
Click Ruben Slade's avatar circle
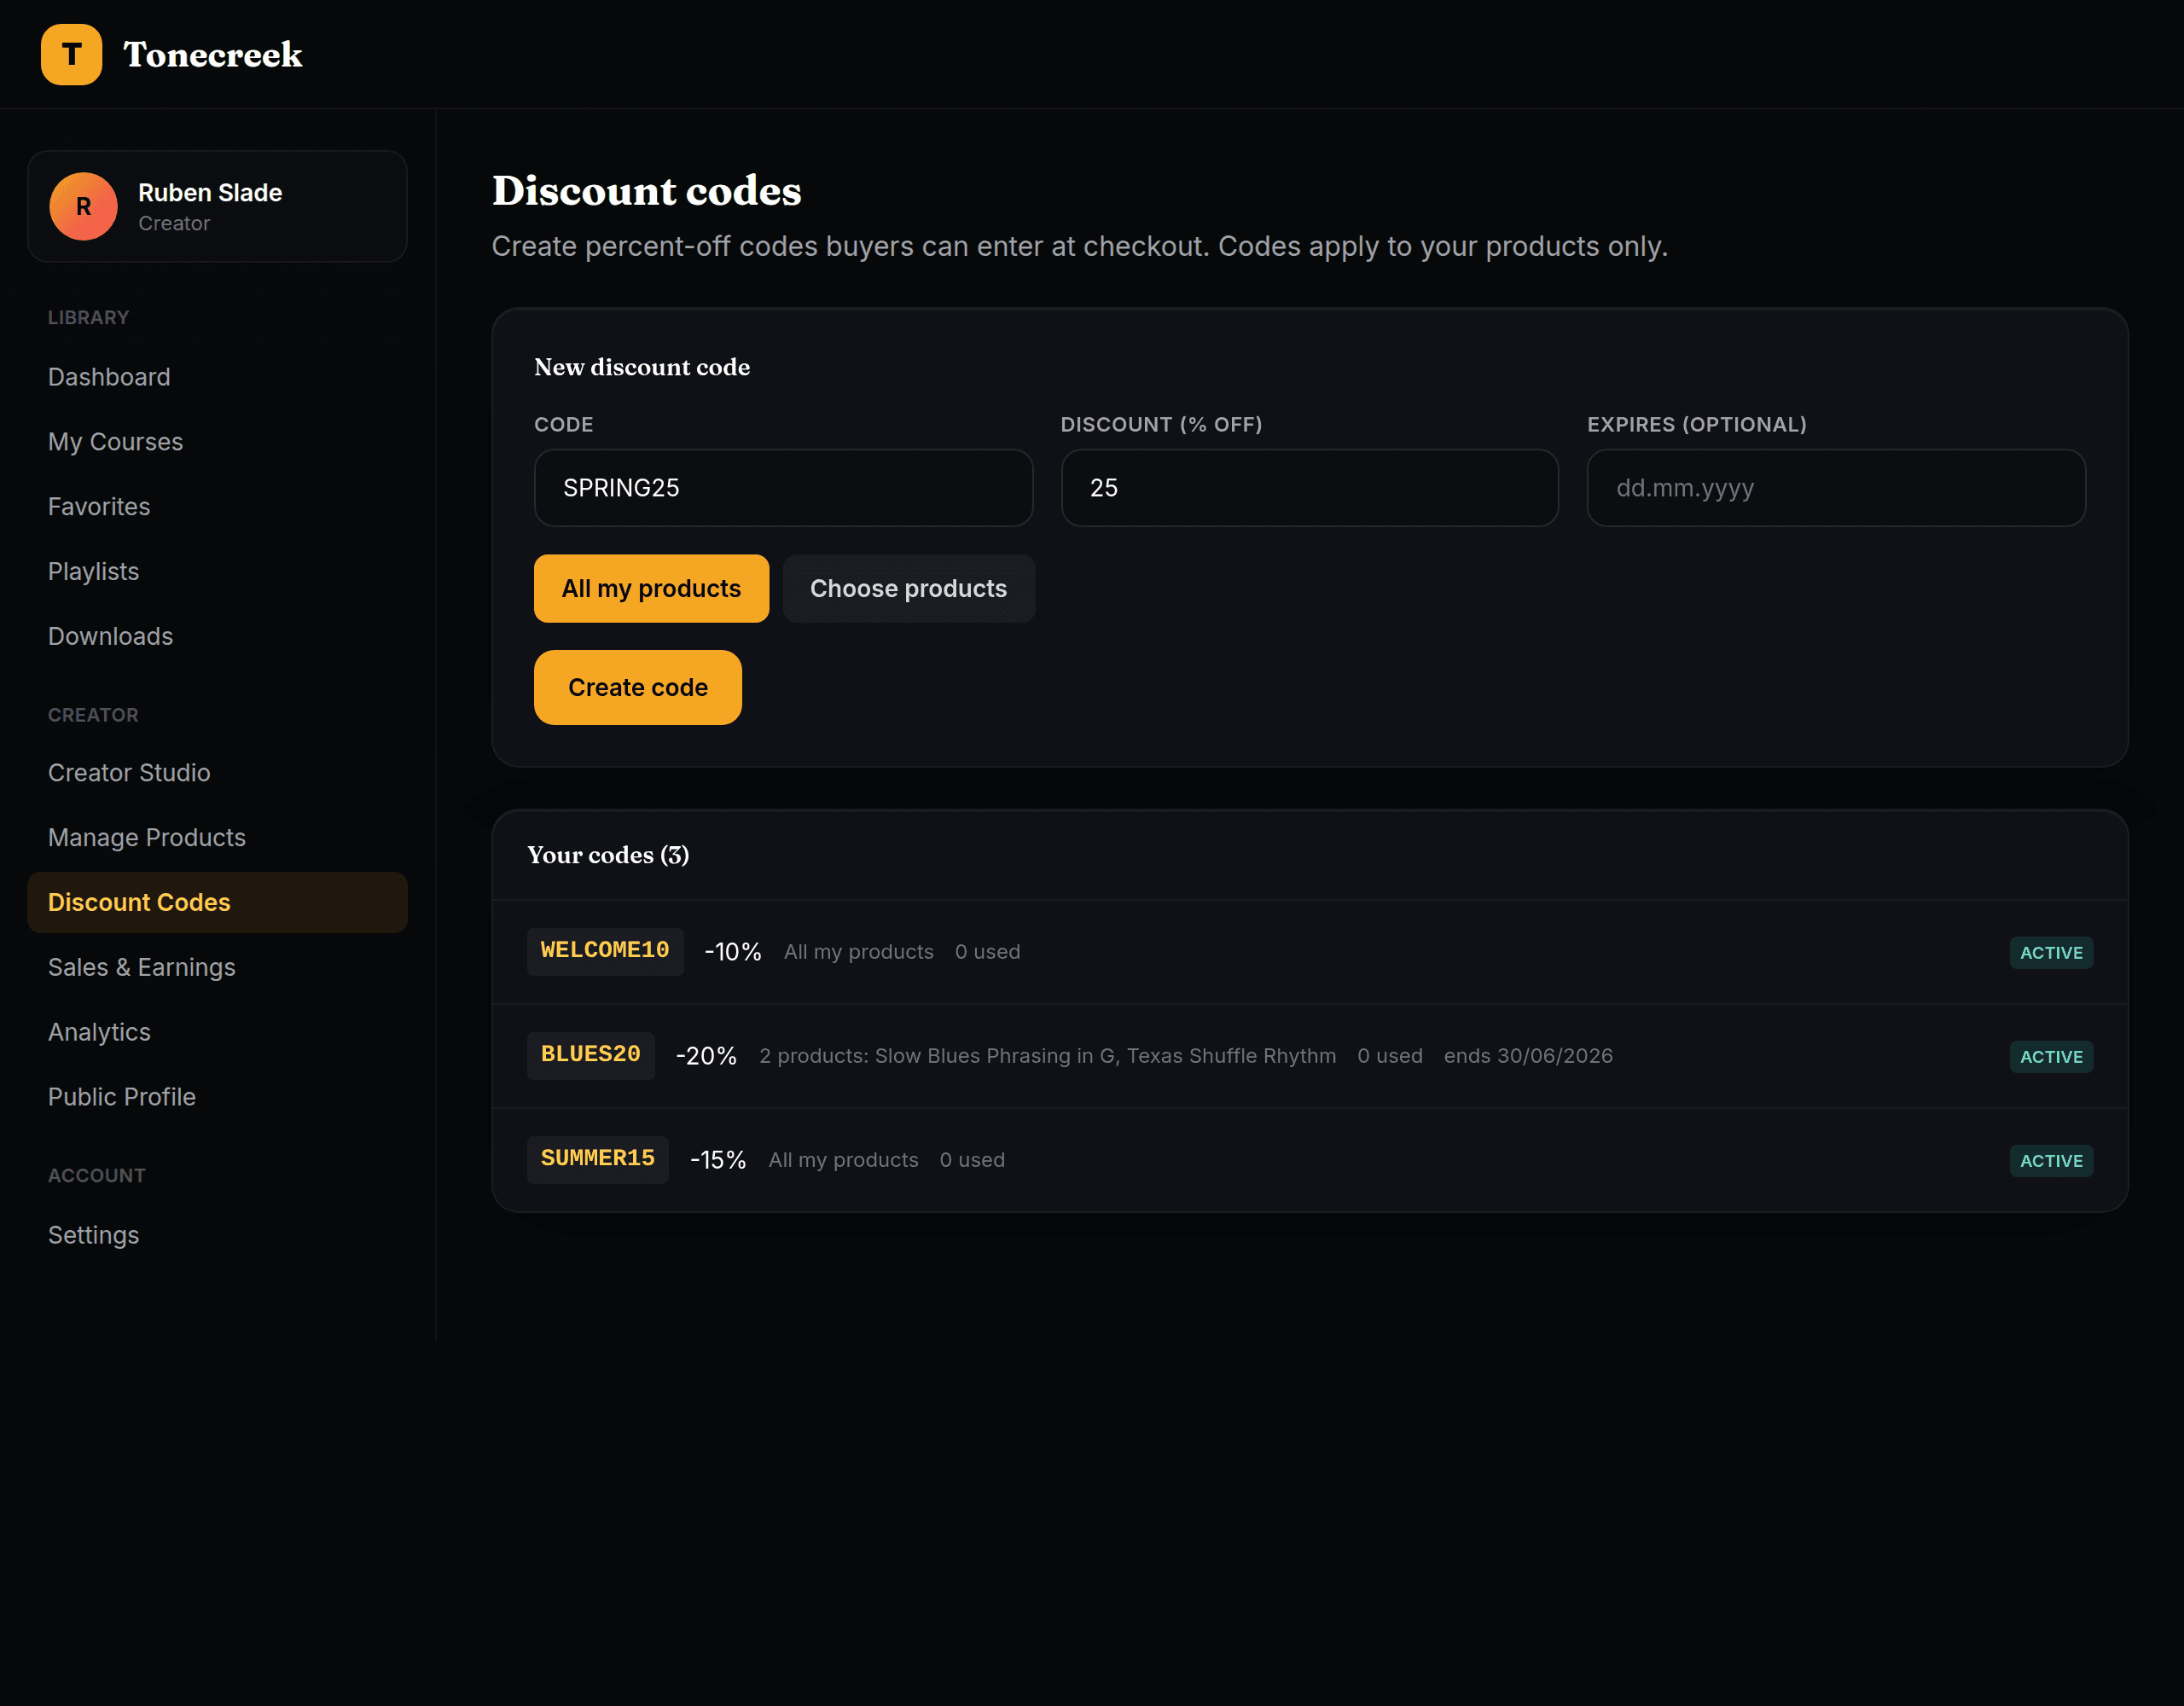[x=84, y=207]
